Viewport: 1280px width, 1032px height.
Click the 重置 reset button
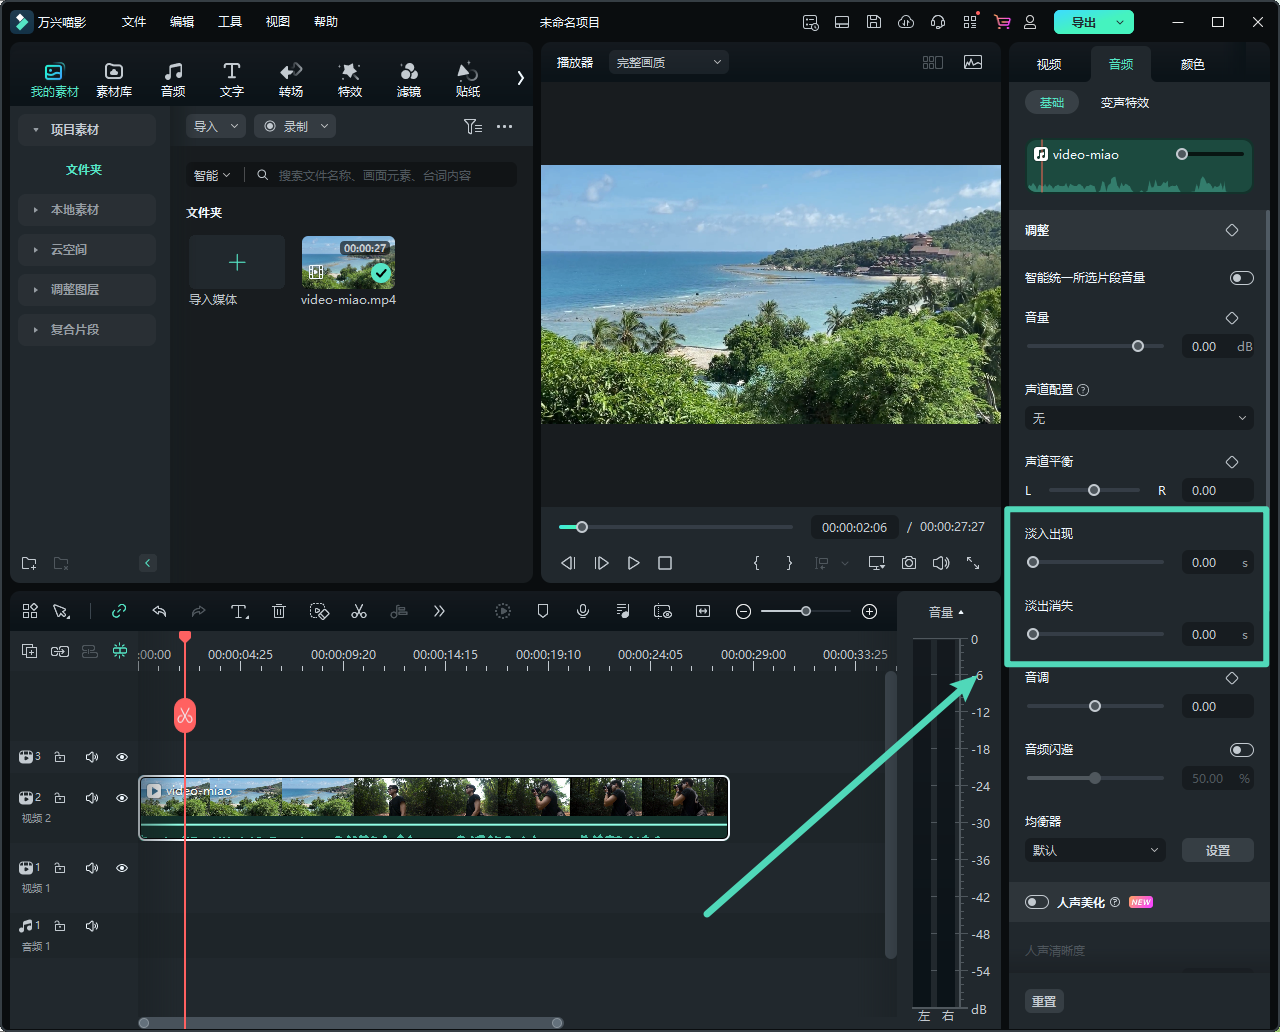click(x=1044, y=1001)
